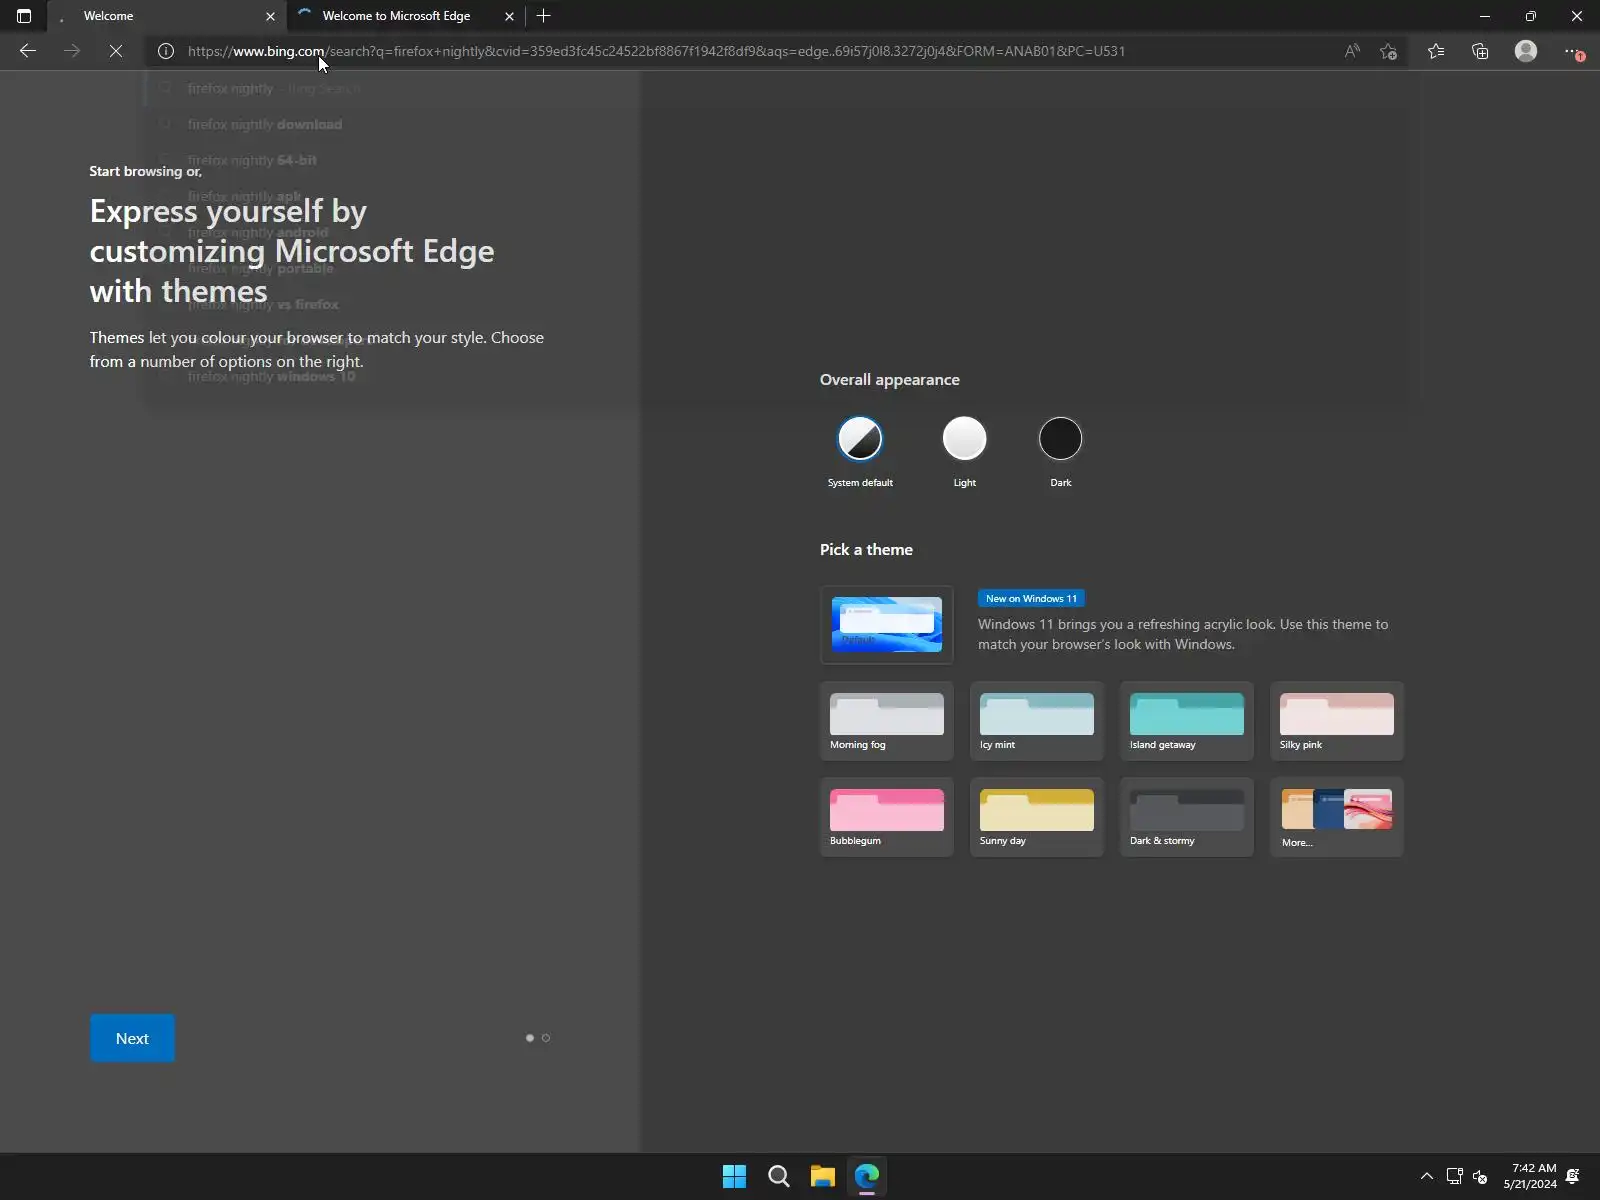Stop loading the page
The width and height of the screenshot is (1600, 1200).
116,51
